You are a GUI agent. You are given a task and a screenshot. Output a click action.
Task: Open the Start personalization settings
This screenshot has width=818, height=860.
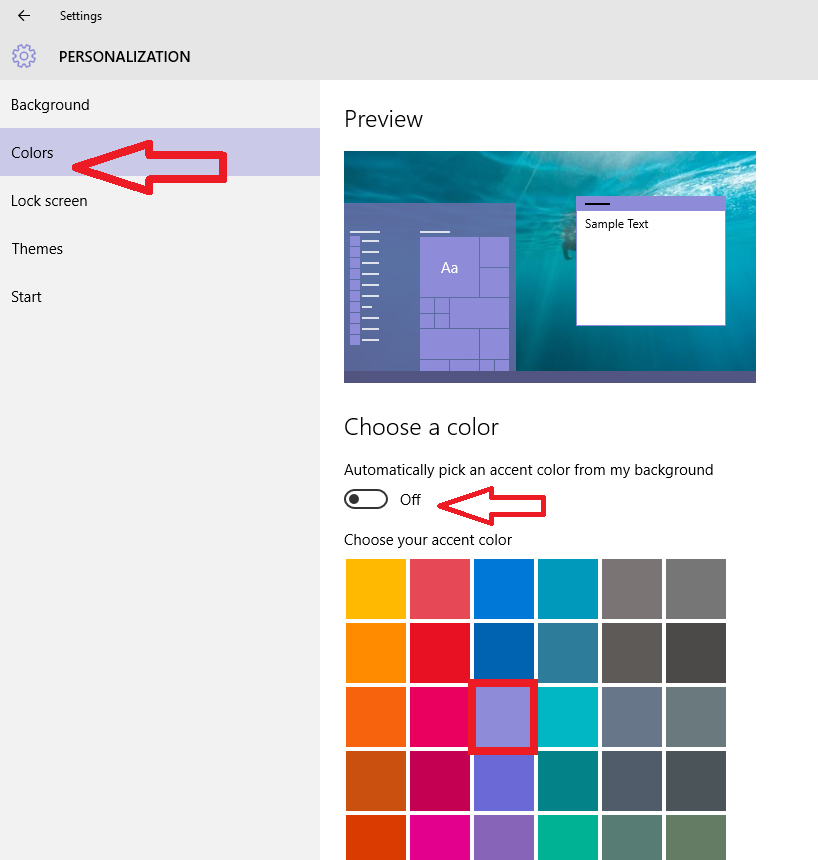26,296
